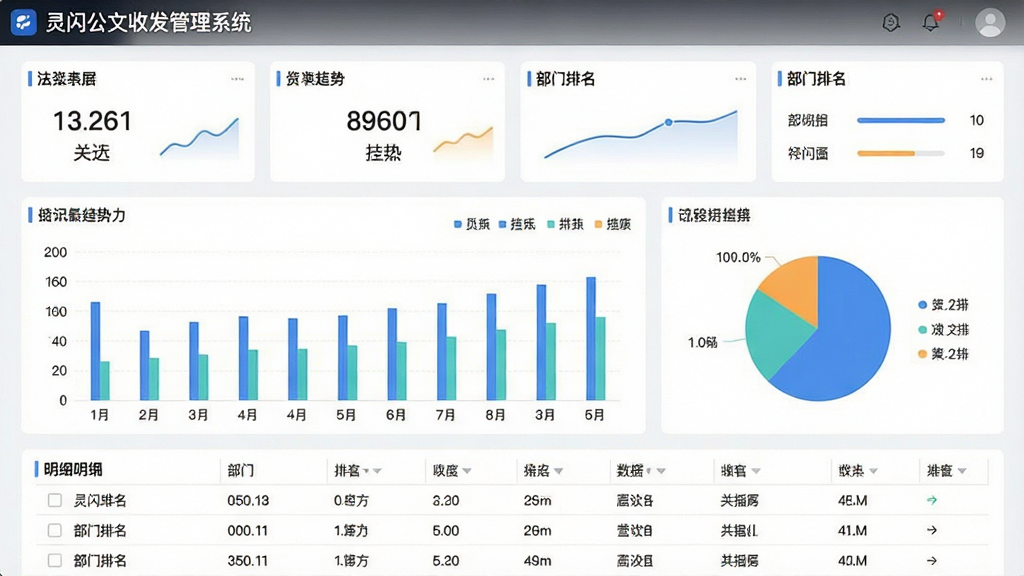The width and height of the screenshot is (1024, 576).
Task: Click the 000.11 cell
Action: [248, 531]
